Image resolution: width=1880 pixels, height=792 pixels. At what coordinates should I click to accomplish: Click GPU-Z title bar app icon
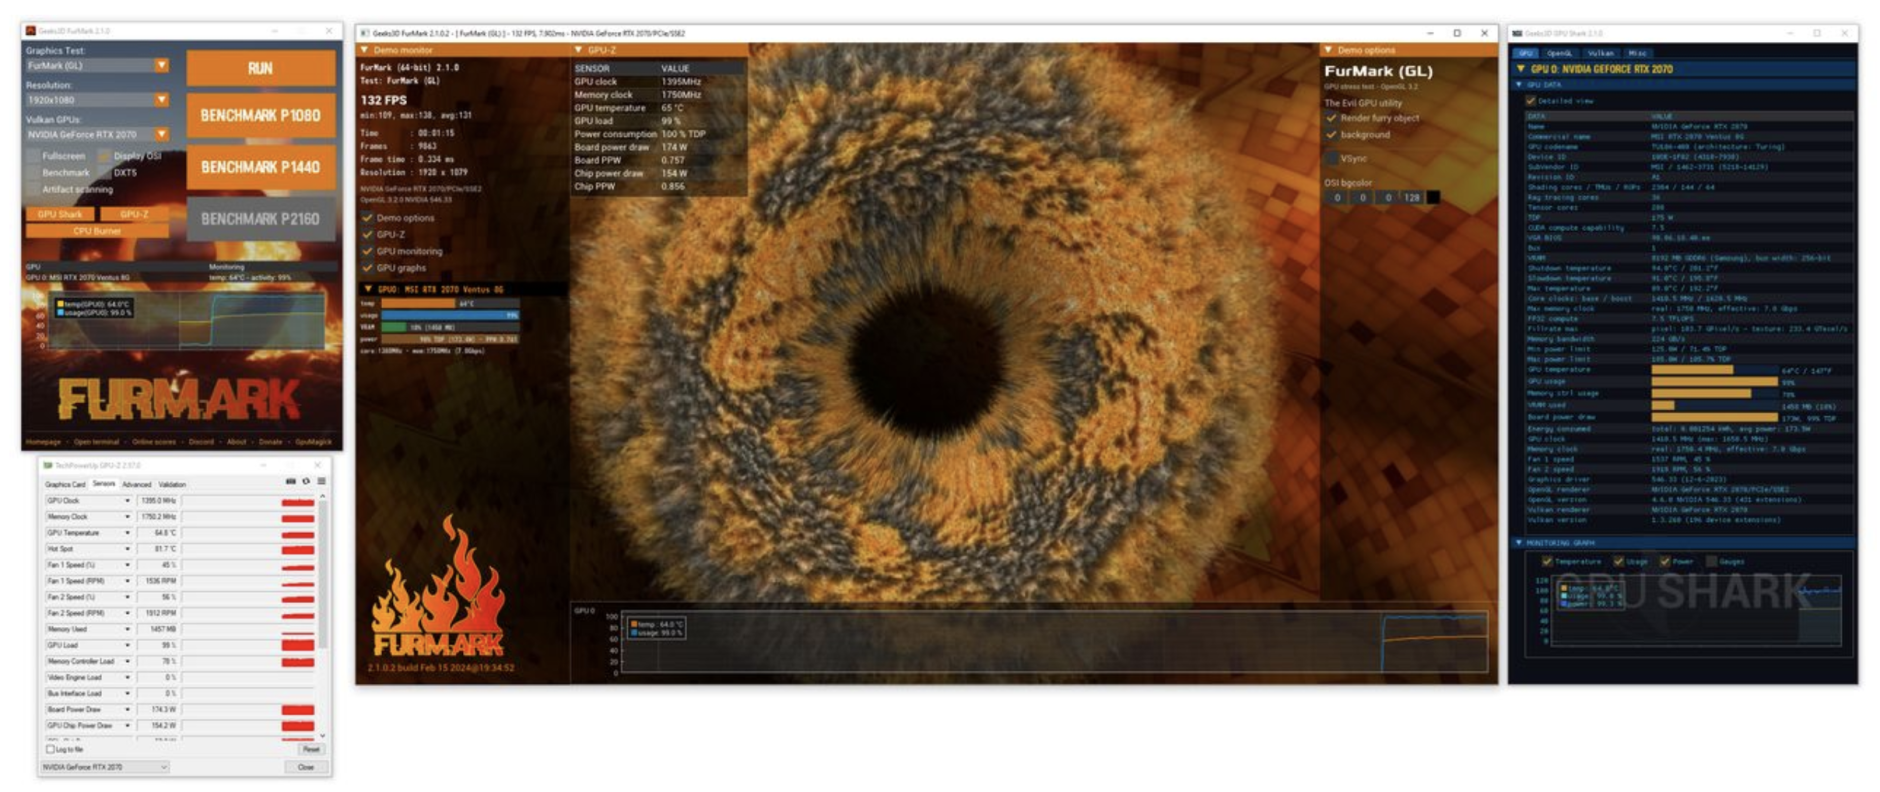click(x=48, y=465)
